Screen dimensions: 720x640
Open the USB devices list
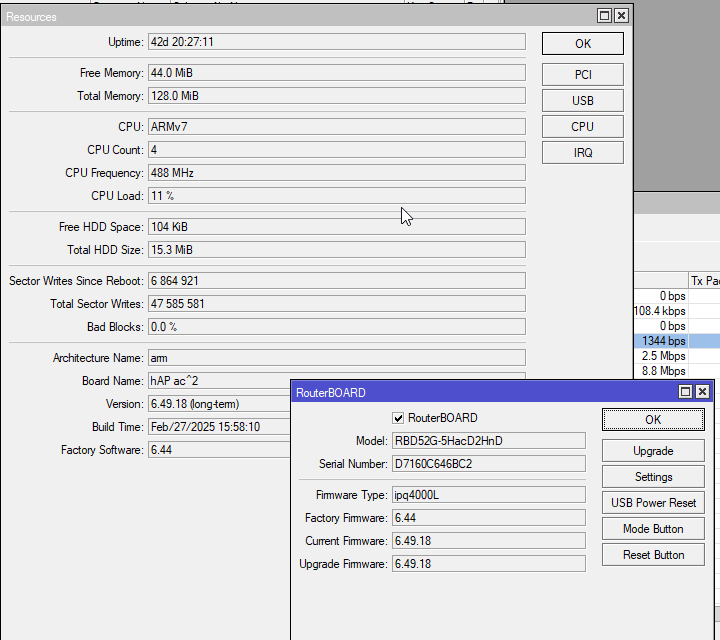point(583,101)
